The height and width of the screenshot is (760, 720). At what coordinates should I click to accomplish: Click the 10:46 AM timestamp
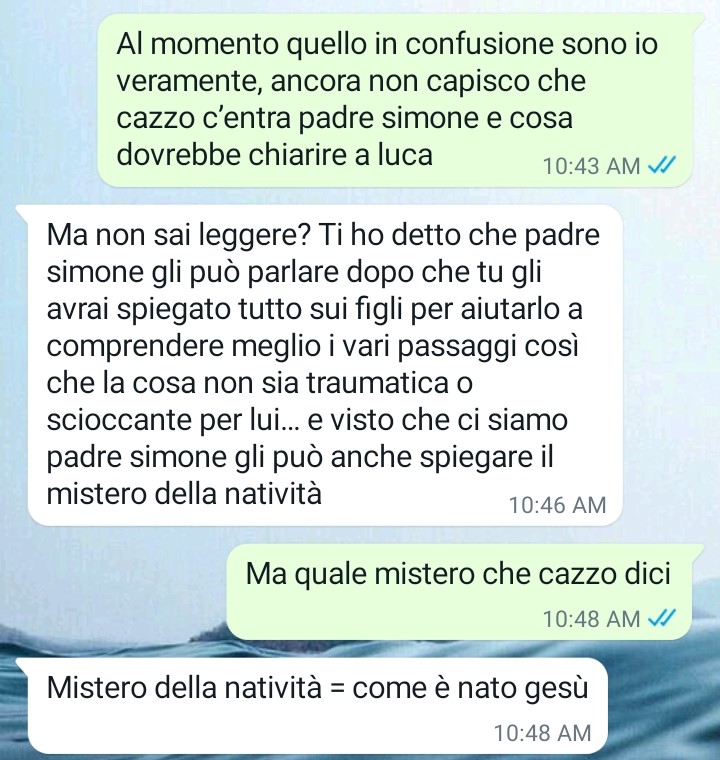point(558,505)
